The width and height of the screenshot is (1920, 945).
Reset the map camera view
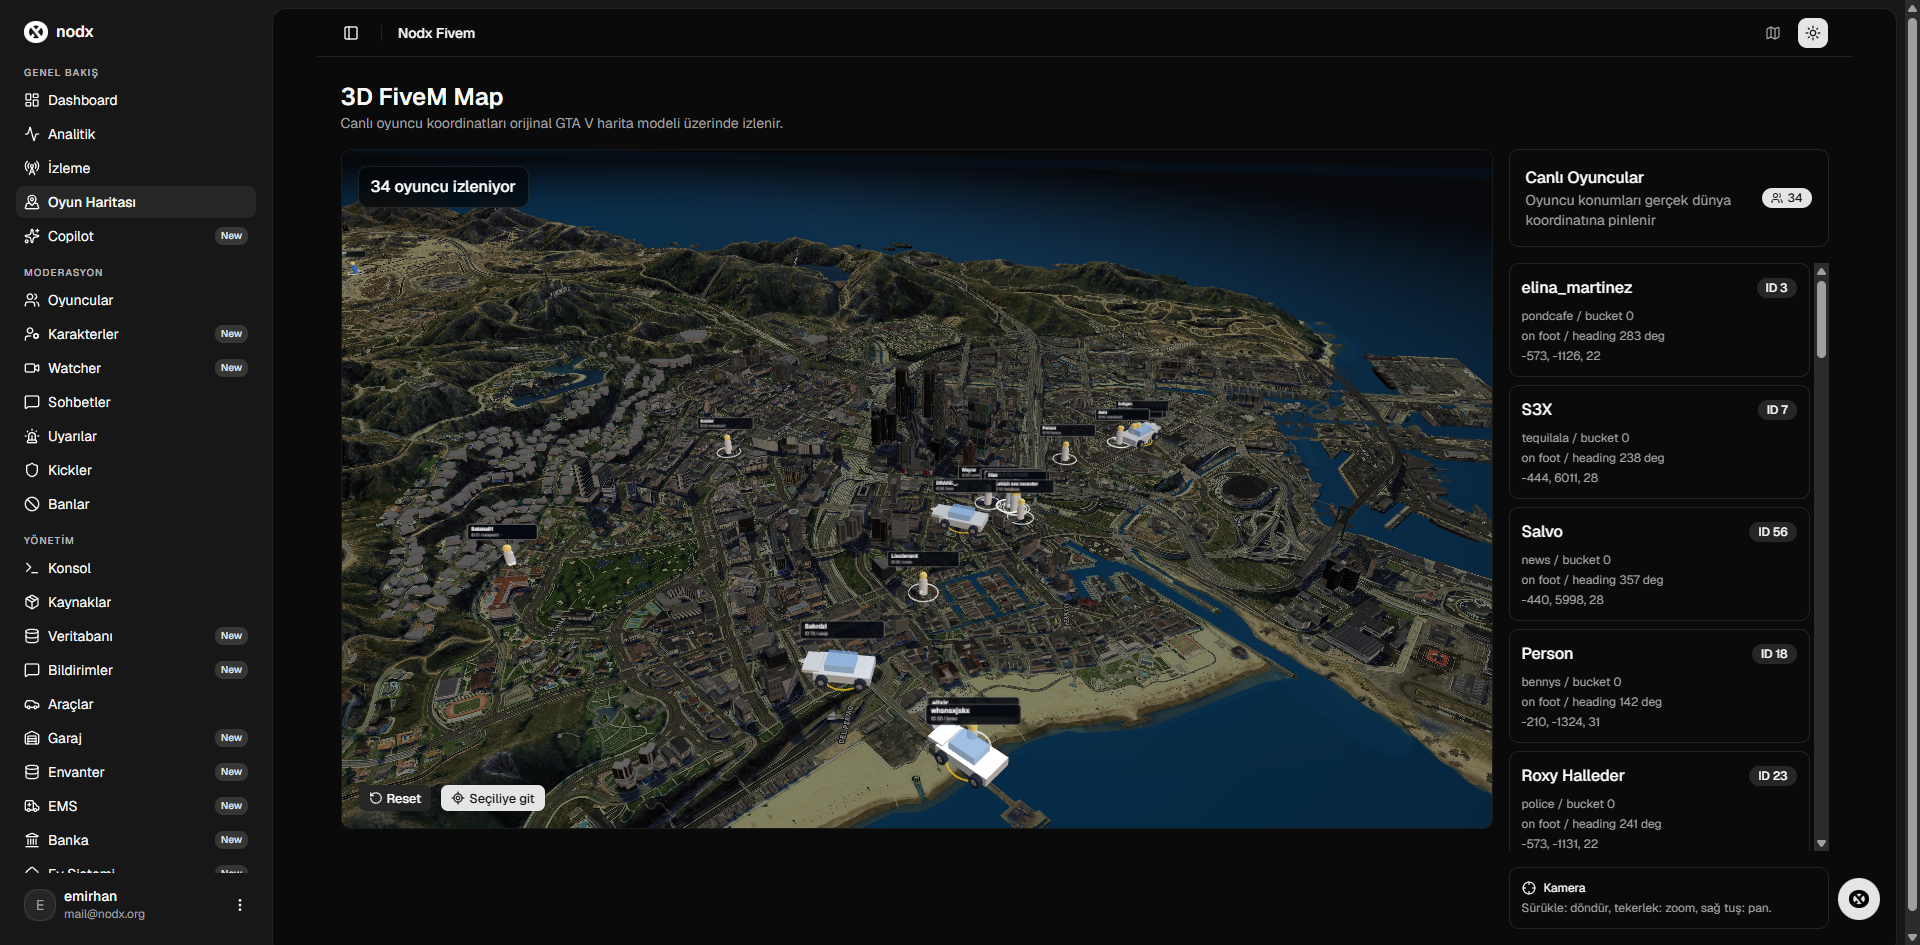[x=395, y=798]
